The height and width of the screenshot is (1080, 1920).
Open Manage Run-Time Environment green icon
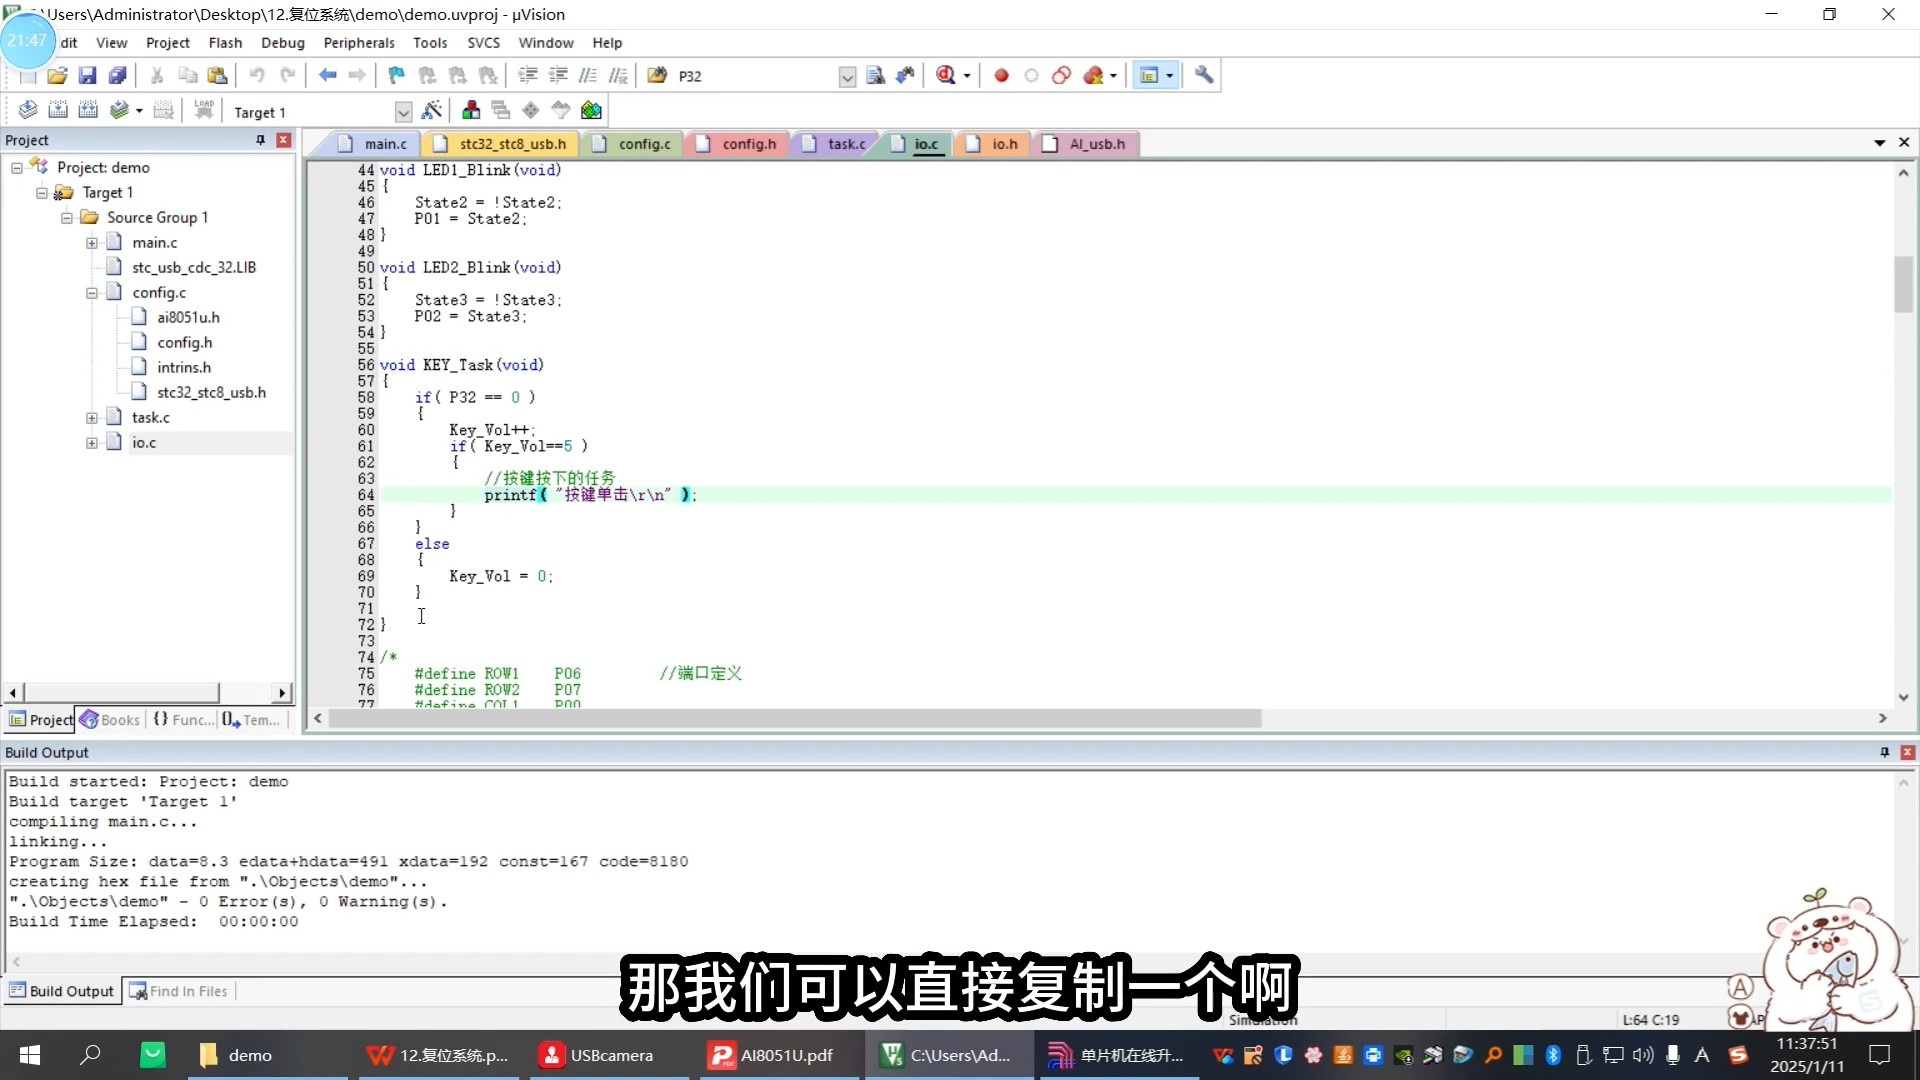pos(591,111)
